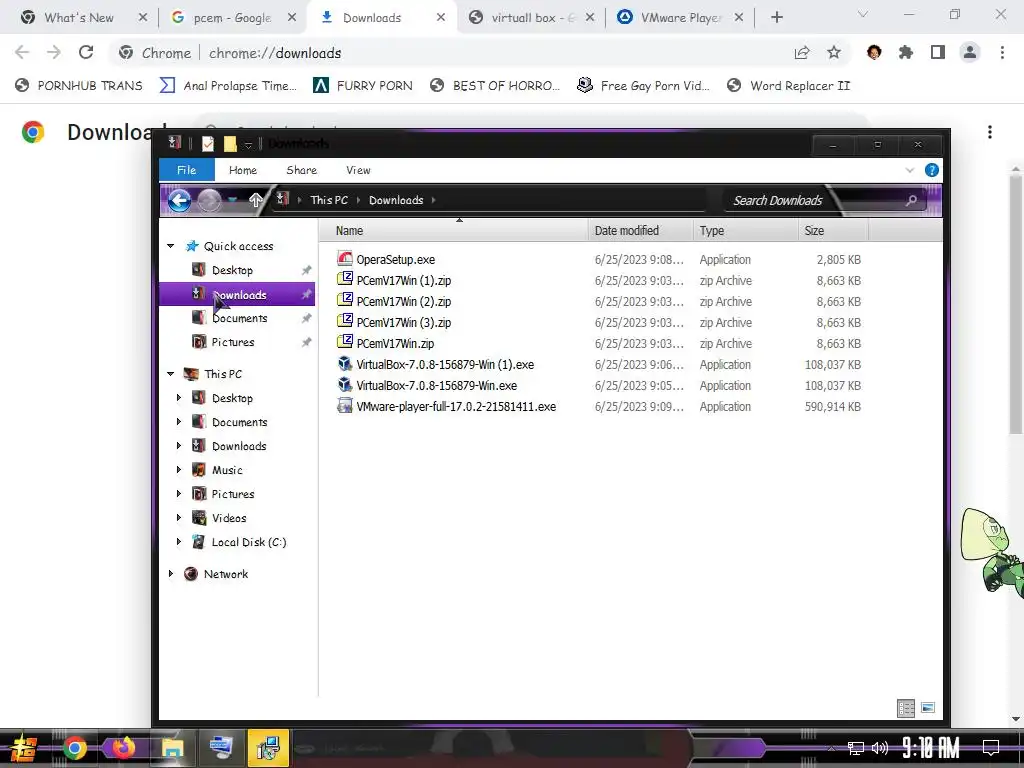Select Pictures under Quick access
The height and width of the screenshot is (768, 1024).
tap(232, 342)
